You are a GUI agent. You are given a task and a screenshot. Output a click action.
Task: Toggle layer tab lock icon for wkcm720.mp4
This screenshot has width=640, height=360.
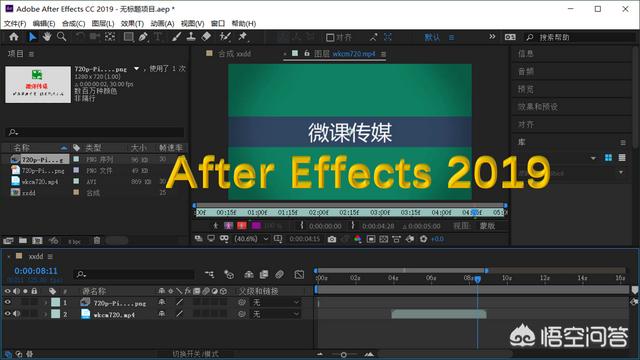[x=307, y=53]
